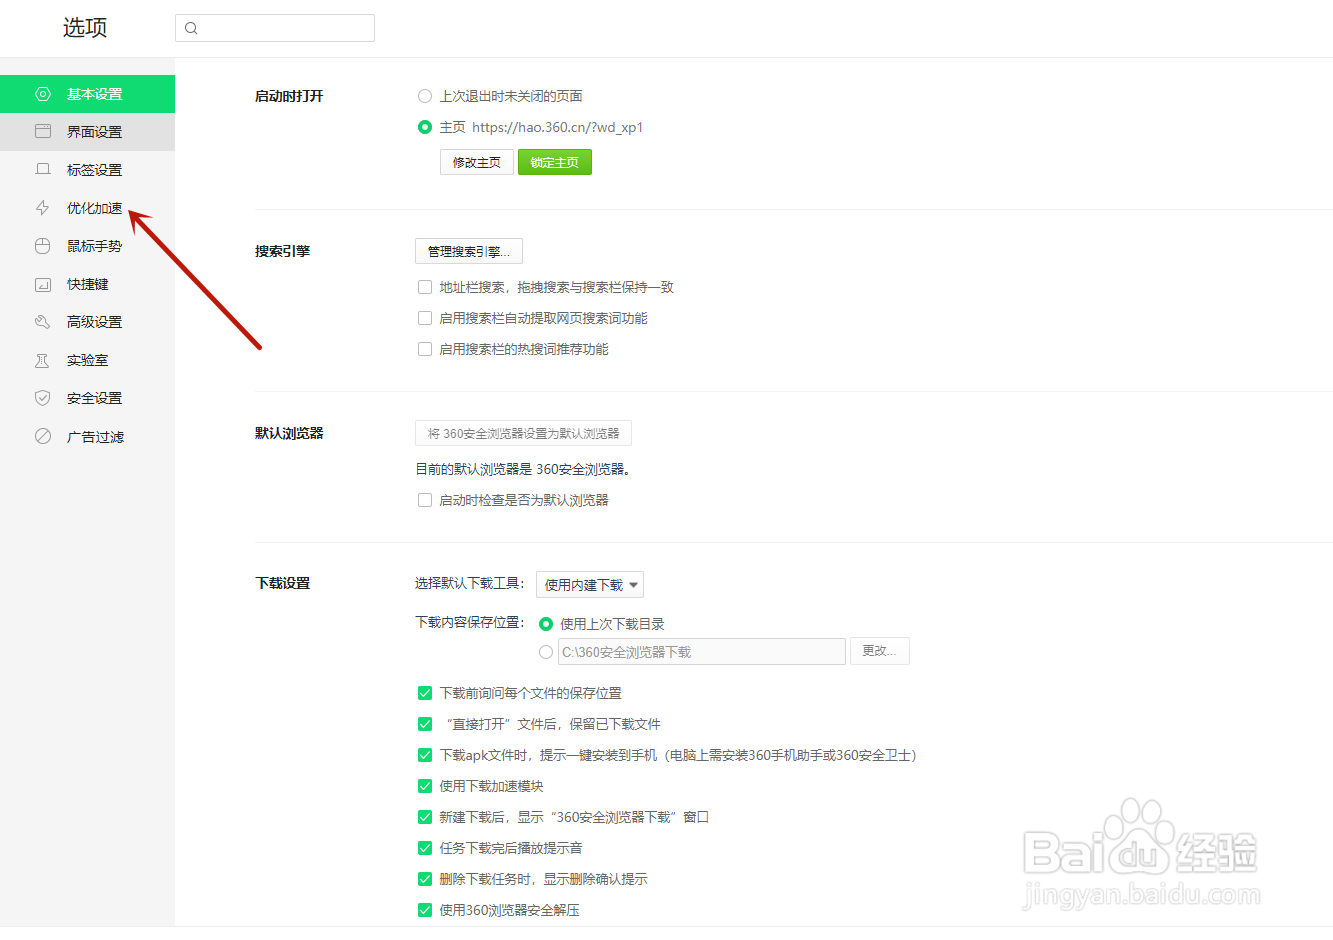Click the 实验室 flask icon
Viewport: 1333px width, 940px height.
pos(43,360)
